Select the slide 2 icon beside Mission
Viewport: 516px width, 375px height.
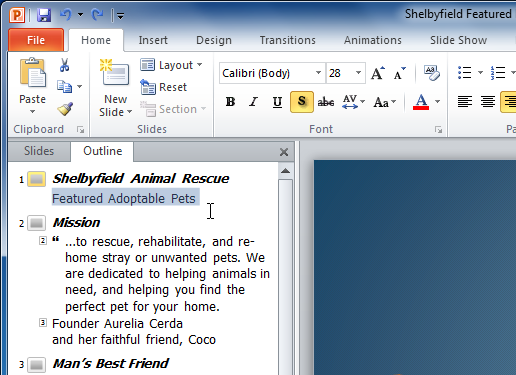[x=36, y=223]
